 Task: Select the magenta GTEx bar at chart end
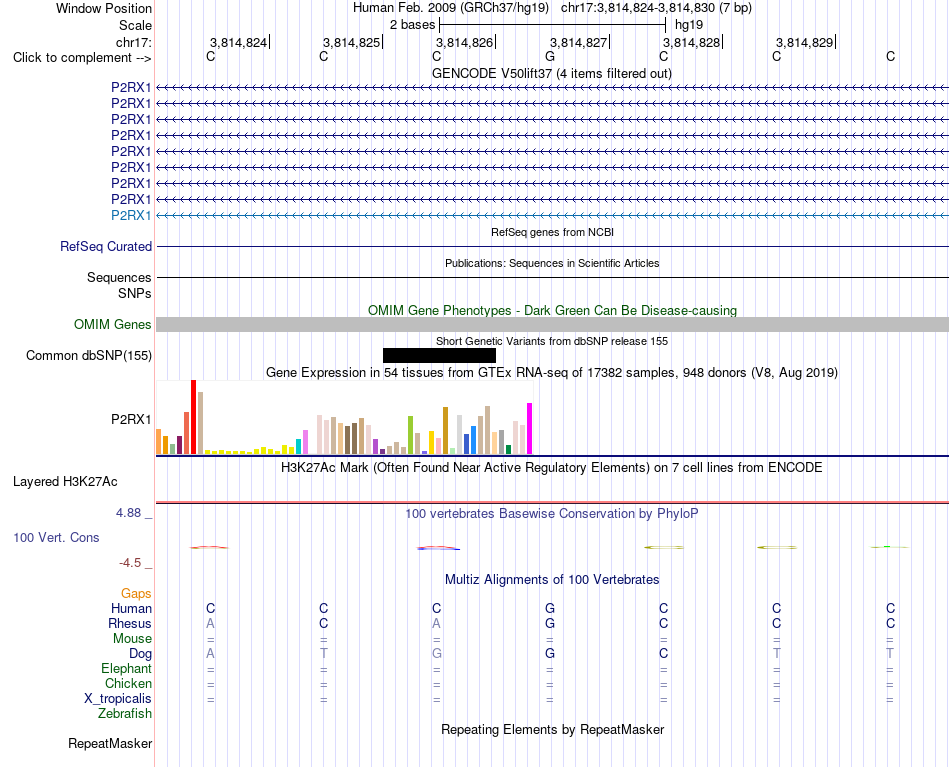(x=529, y=428)
